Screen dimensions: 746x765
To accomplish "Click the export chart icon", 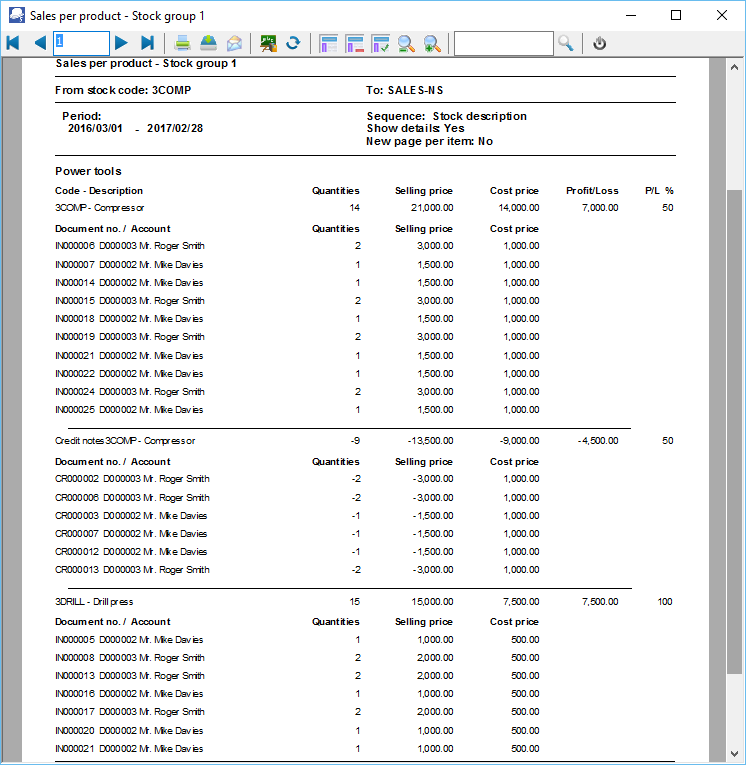I will (268, 43).
